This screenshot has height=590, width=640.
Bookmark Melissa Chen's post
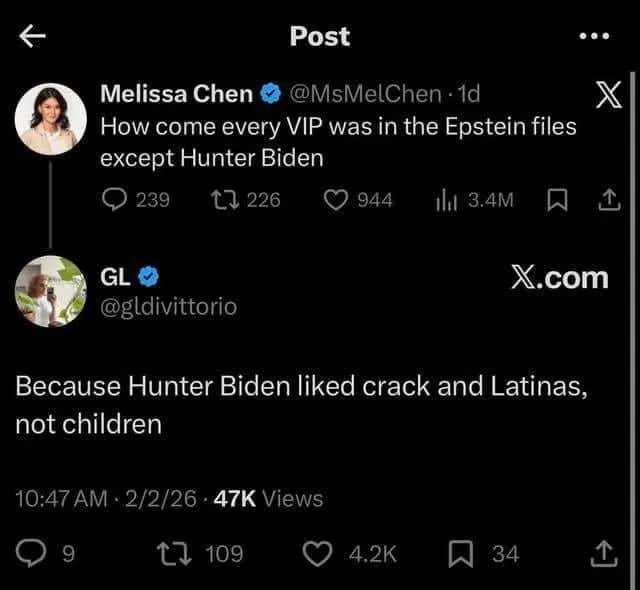pyautogui.click(x=557, y=200)
